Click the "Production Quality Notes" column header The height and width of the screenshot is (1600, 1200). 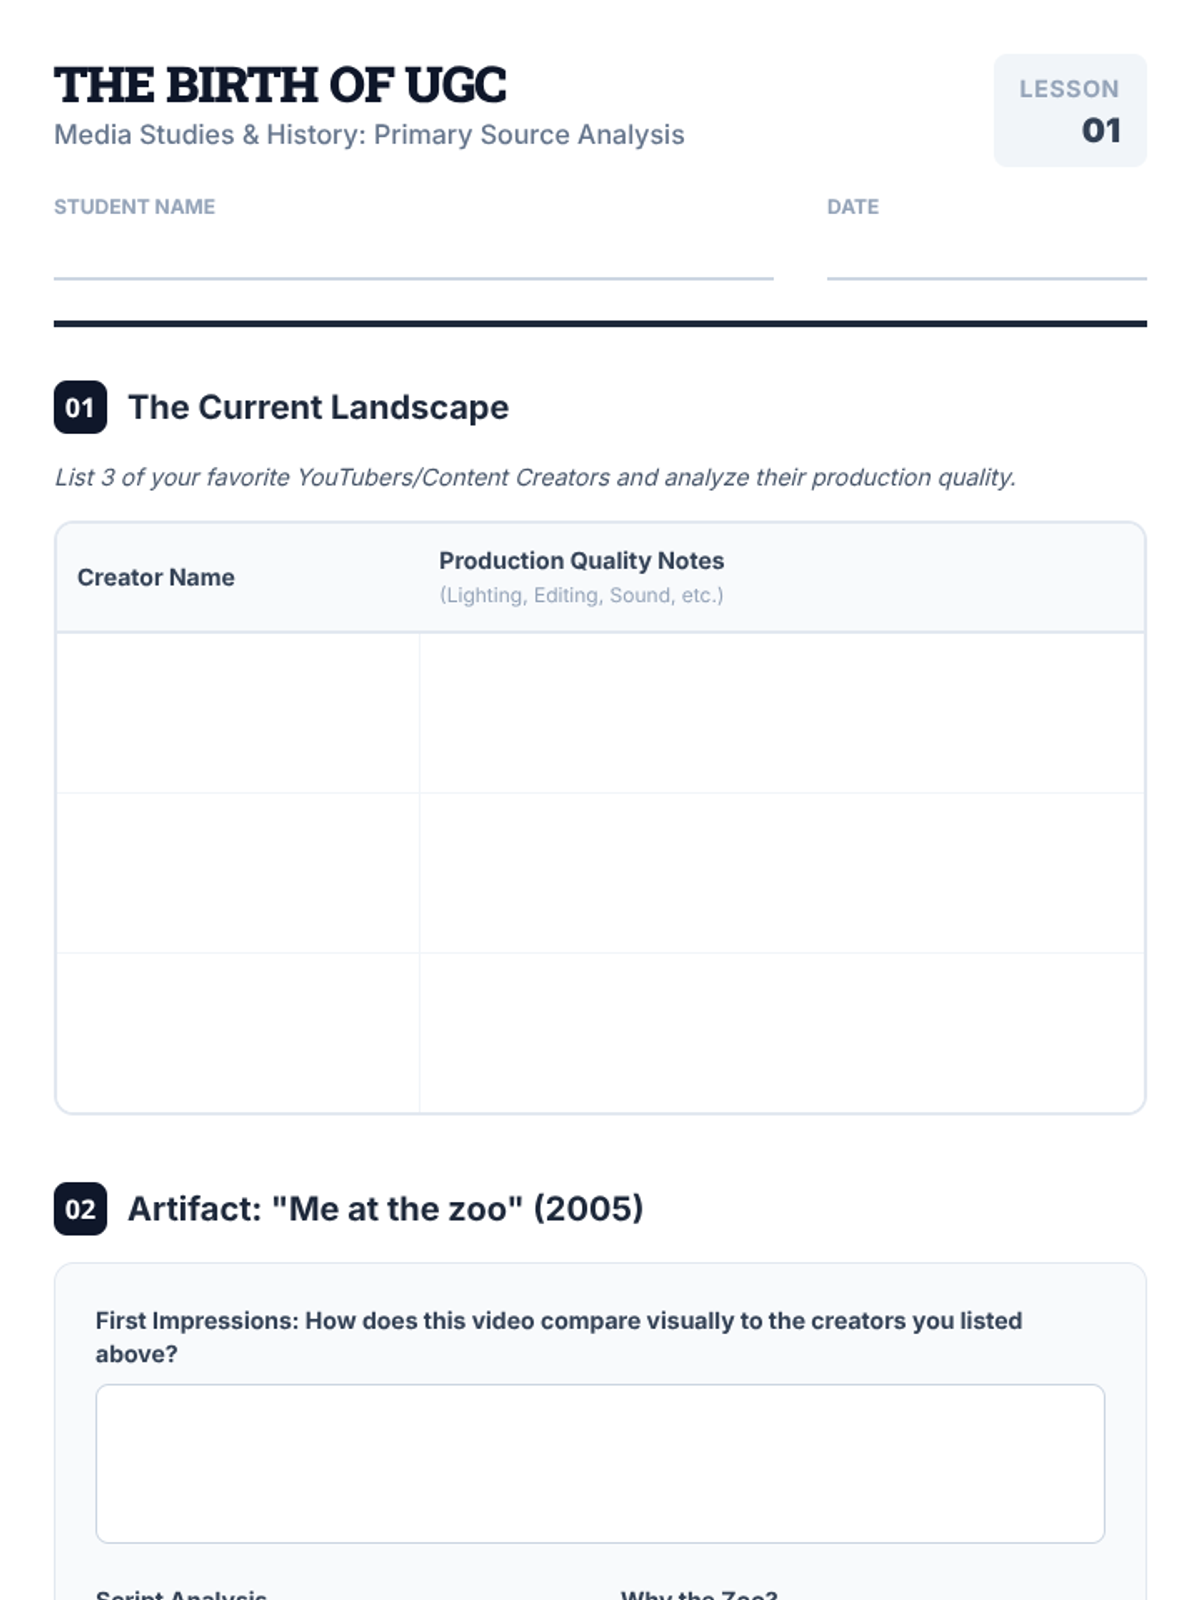(x=581, y=561)
